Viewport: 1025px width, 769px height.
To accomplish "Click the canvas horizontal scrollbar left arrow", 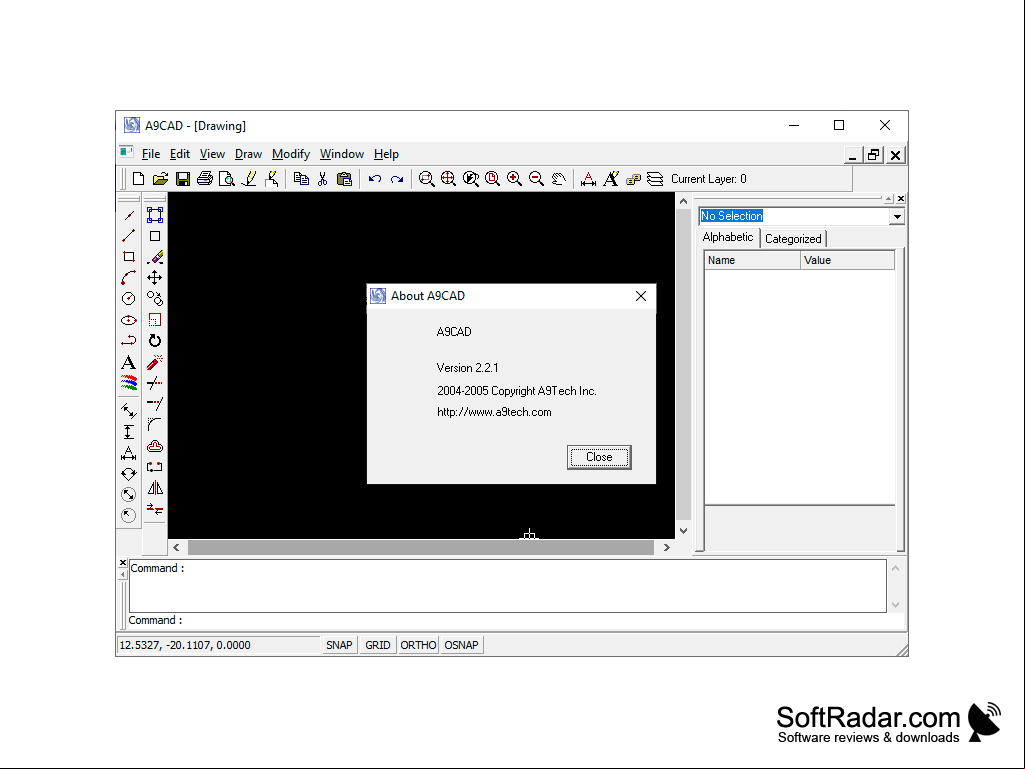I will click(176, 547).
